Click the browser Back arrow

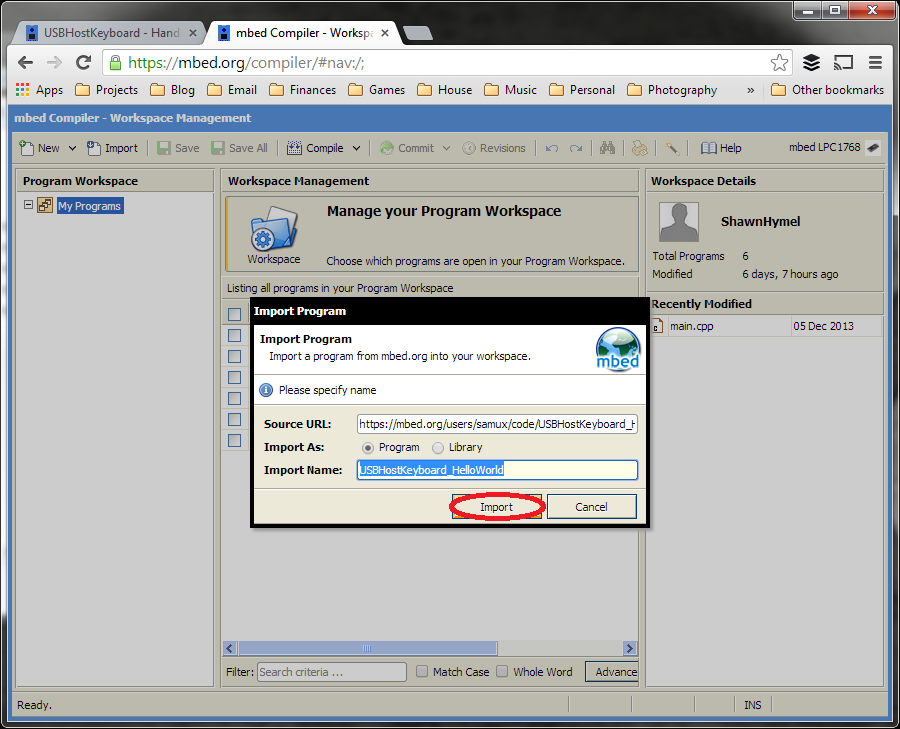point(25,63)
